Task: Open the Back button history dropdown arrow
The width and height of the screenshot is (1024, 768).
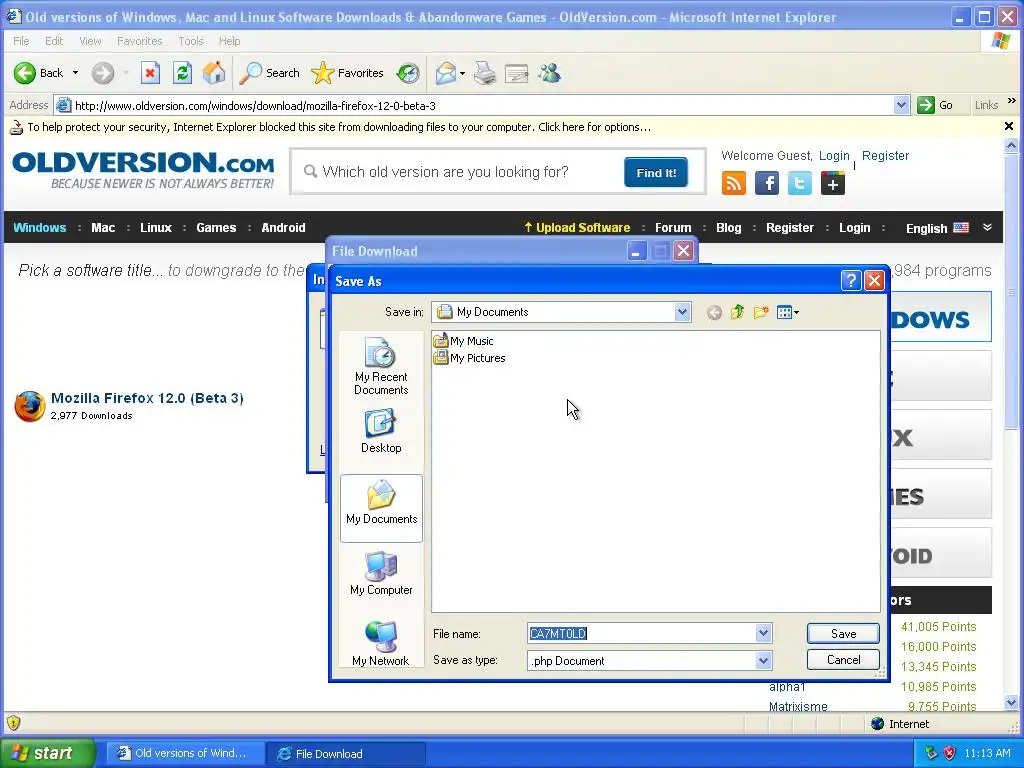Action: (75, 73)
